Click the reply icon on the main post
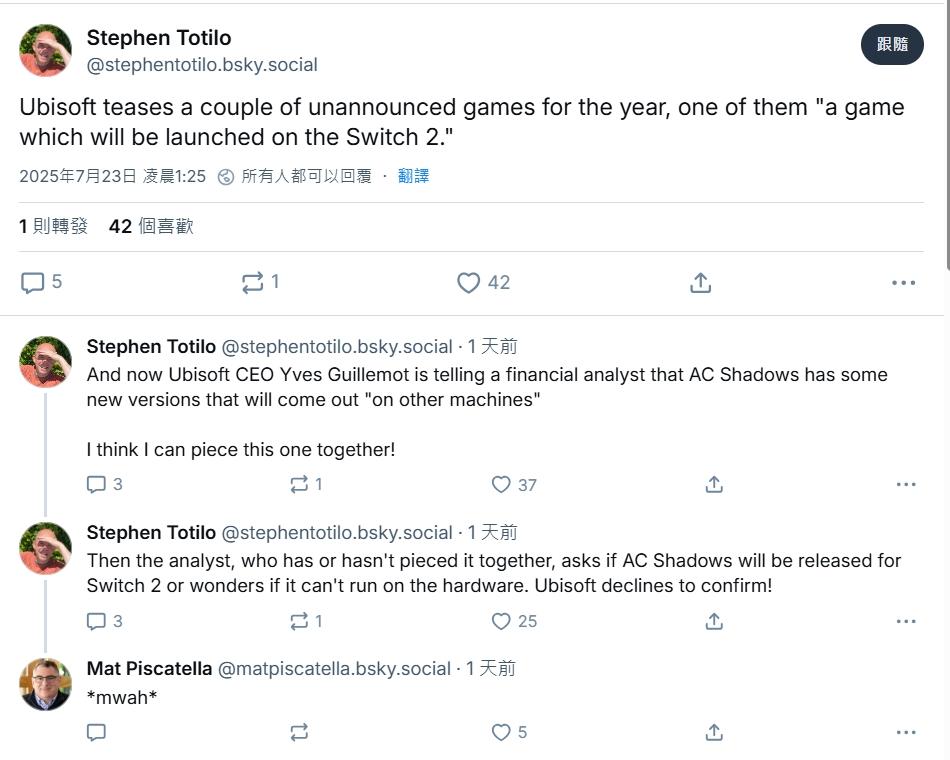 [33, 282]
